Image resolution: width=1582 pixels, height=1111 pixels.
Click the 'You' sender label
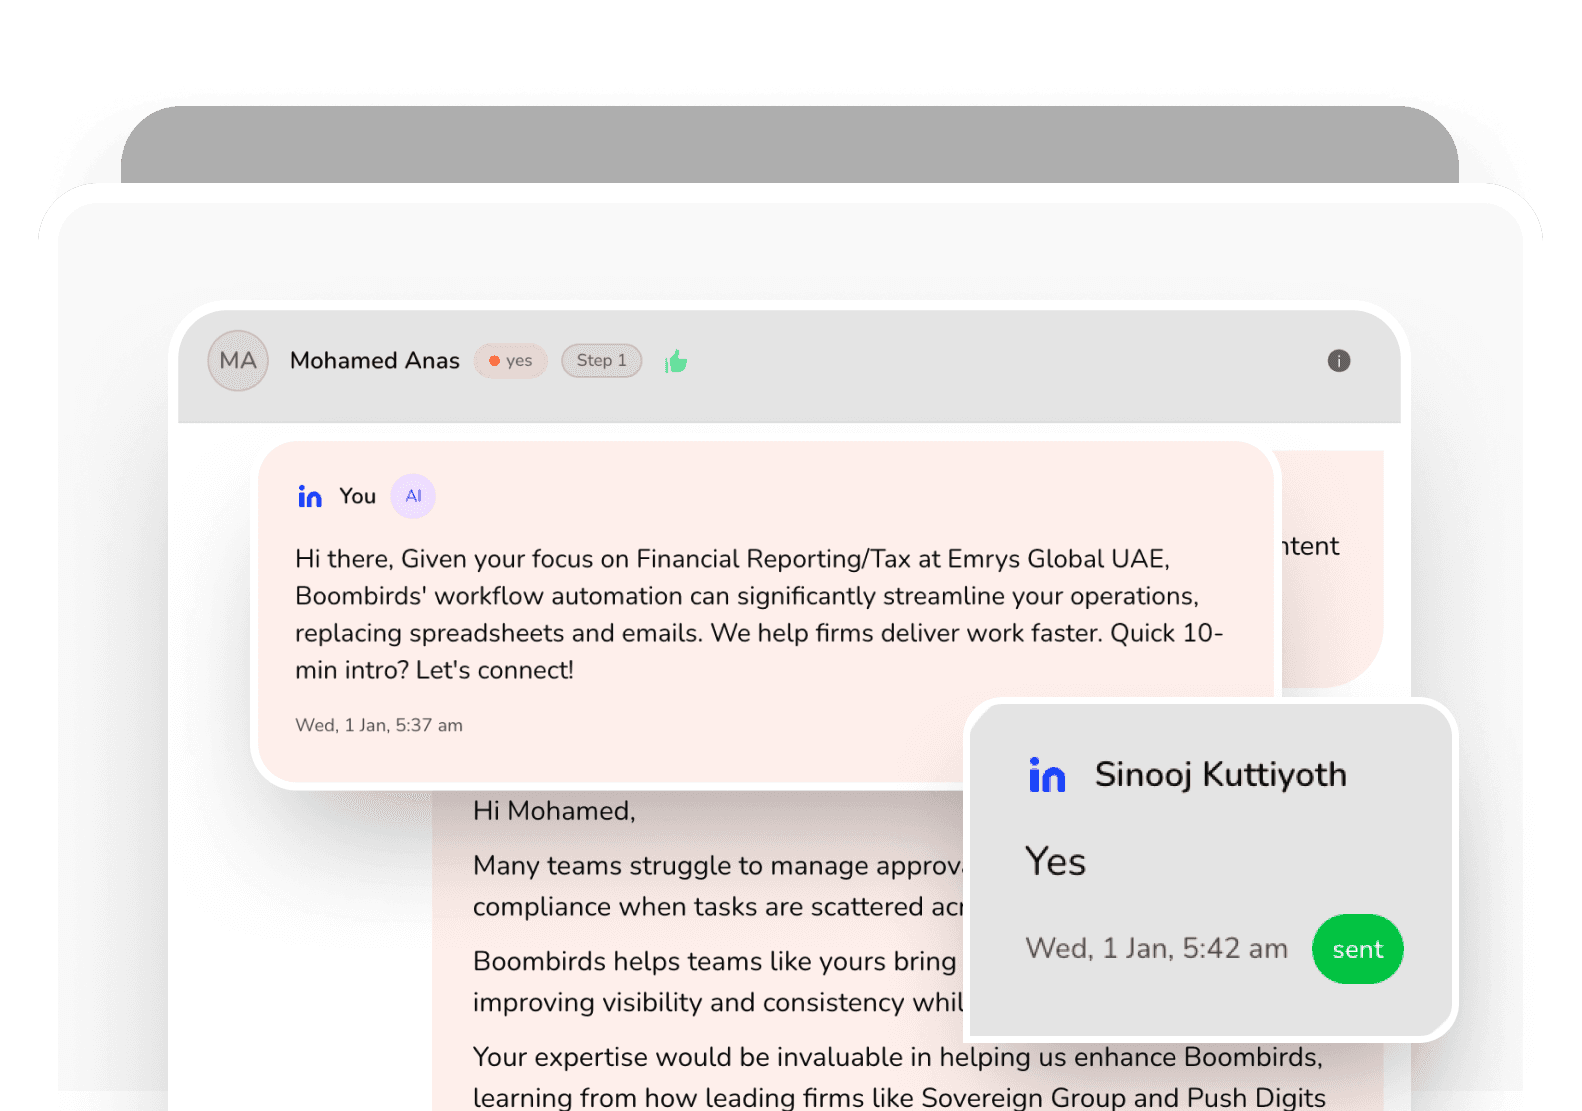[x=357, y=496]
